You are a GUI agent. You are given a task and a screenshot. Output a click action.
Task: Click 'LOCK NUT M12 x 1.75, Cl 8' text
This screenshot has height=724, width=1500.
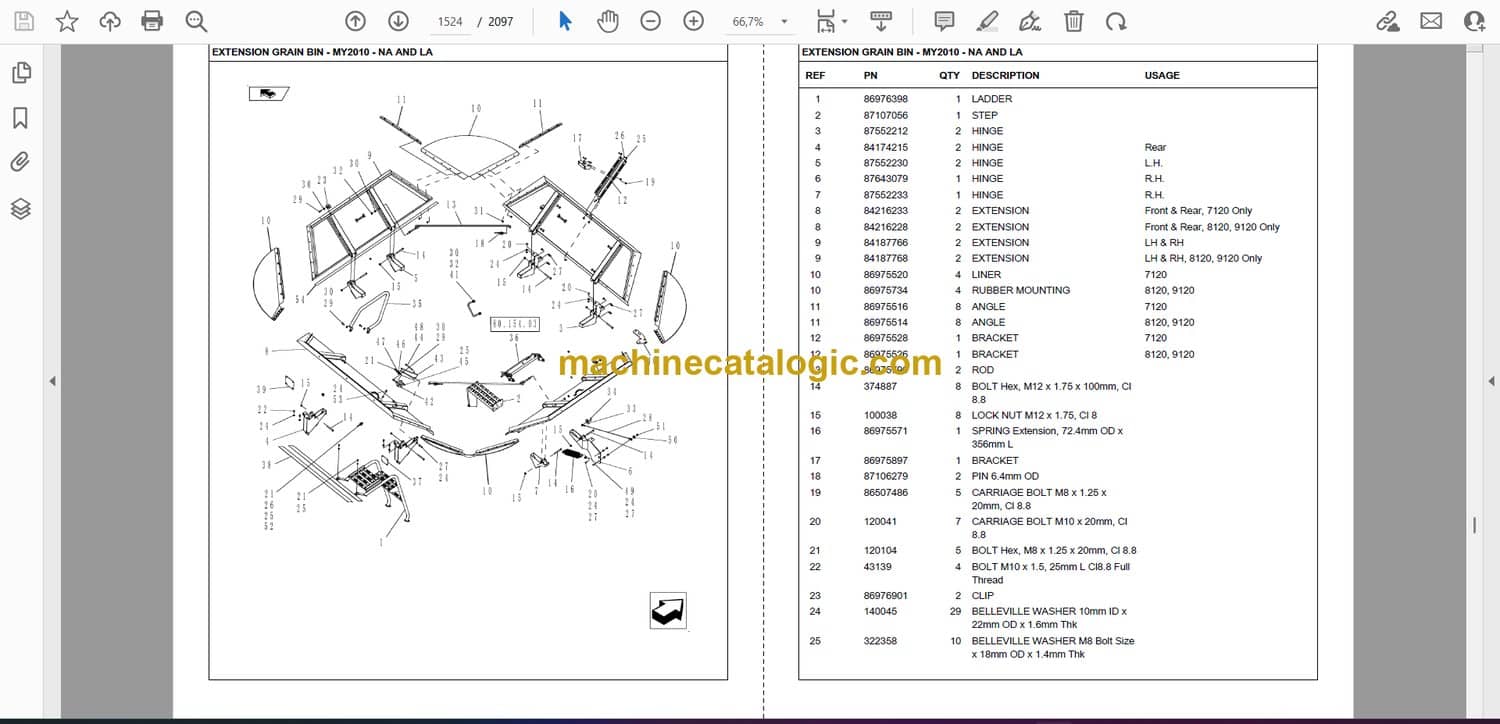1034,415
